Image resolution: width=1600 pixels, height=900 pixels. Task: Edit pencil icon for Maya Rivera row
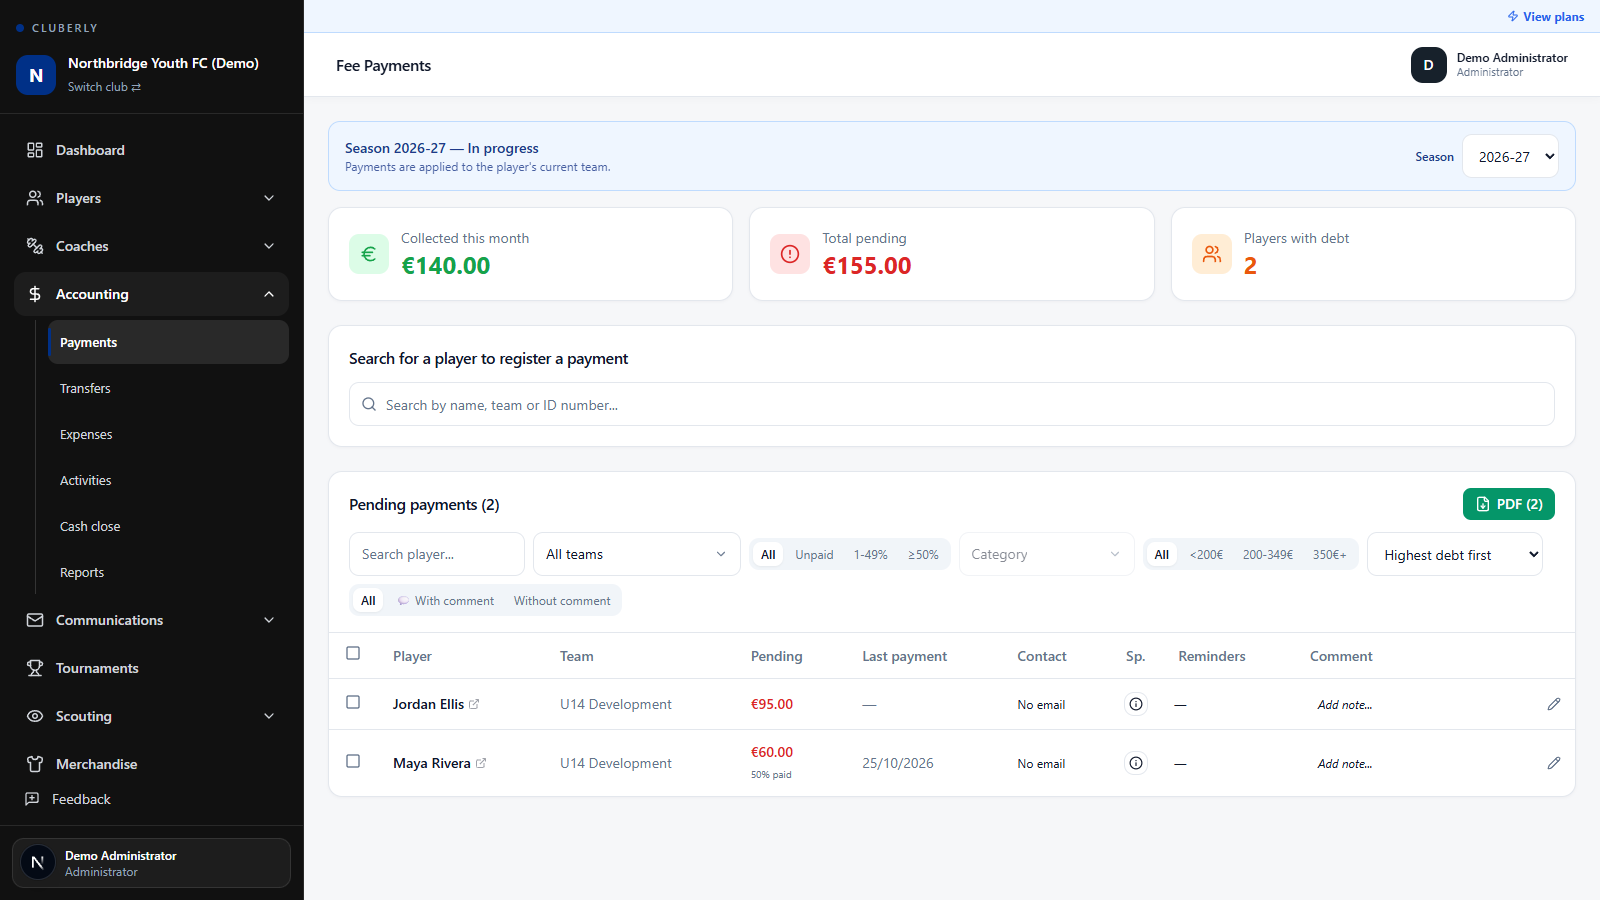click(1554, 763)
